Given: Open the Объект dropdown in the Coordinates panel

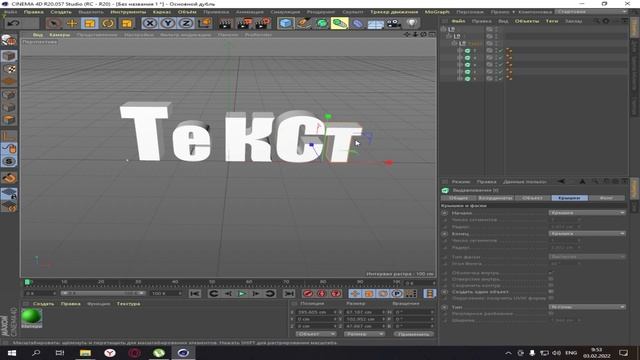Looking at the screenshot, I should click(x=316, y=334).
